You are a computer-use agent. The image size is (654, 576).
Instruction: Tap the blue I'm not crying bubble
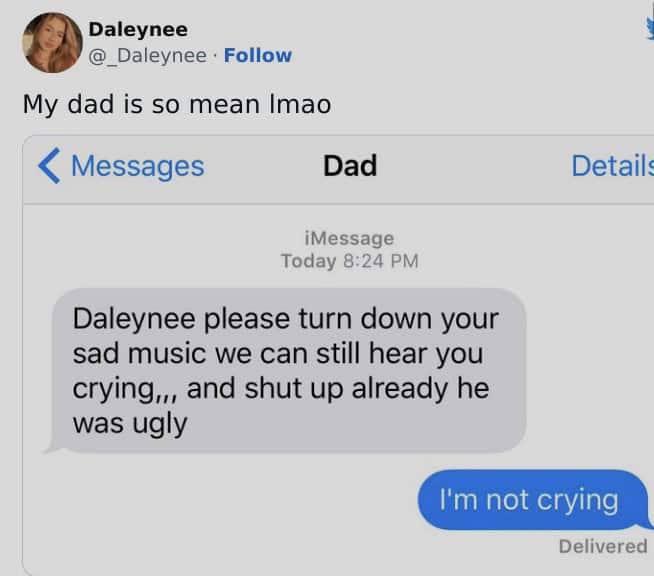[533, 500]
